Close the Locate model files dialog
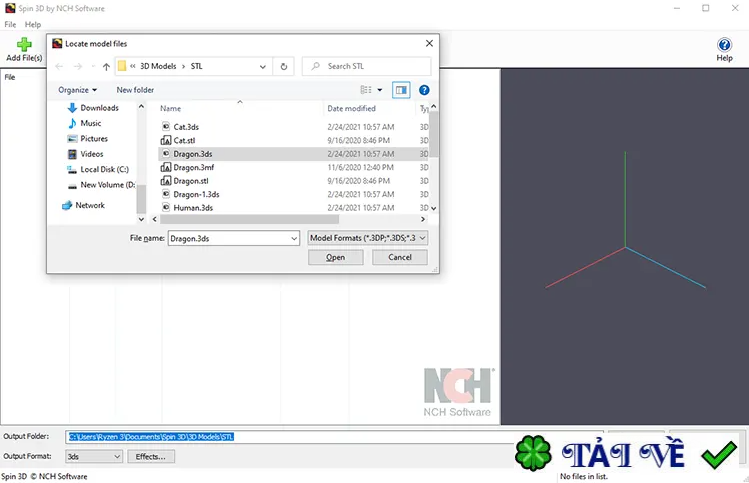Image resolution: width=749 pixels, height=483 pixels. pos(429,43)
